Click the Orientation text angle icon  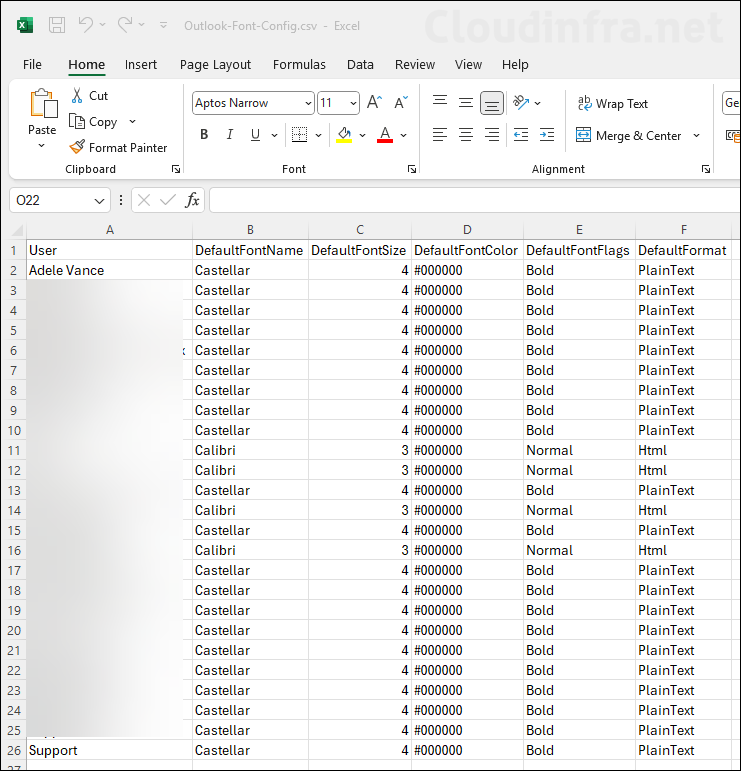pos(521,102)
